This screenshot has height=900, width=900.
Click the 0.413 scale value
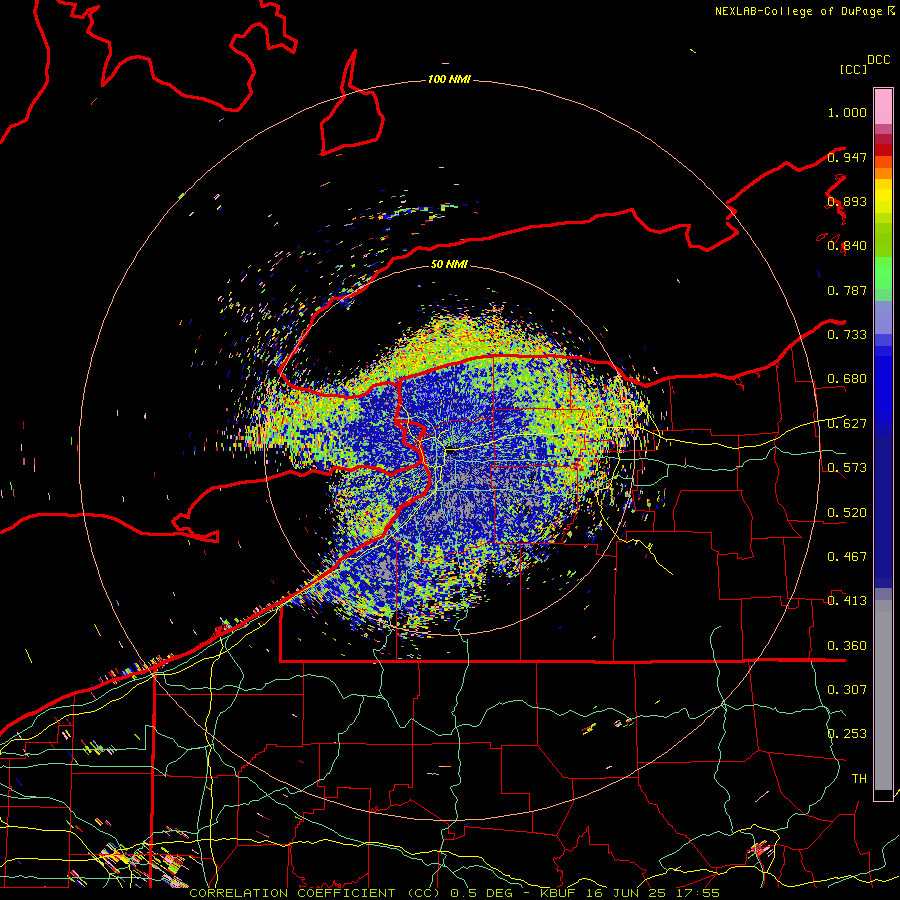pos(847,601)
